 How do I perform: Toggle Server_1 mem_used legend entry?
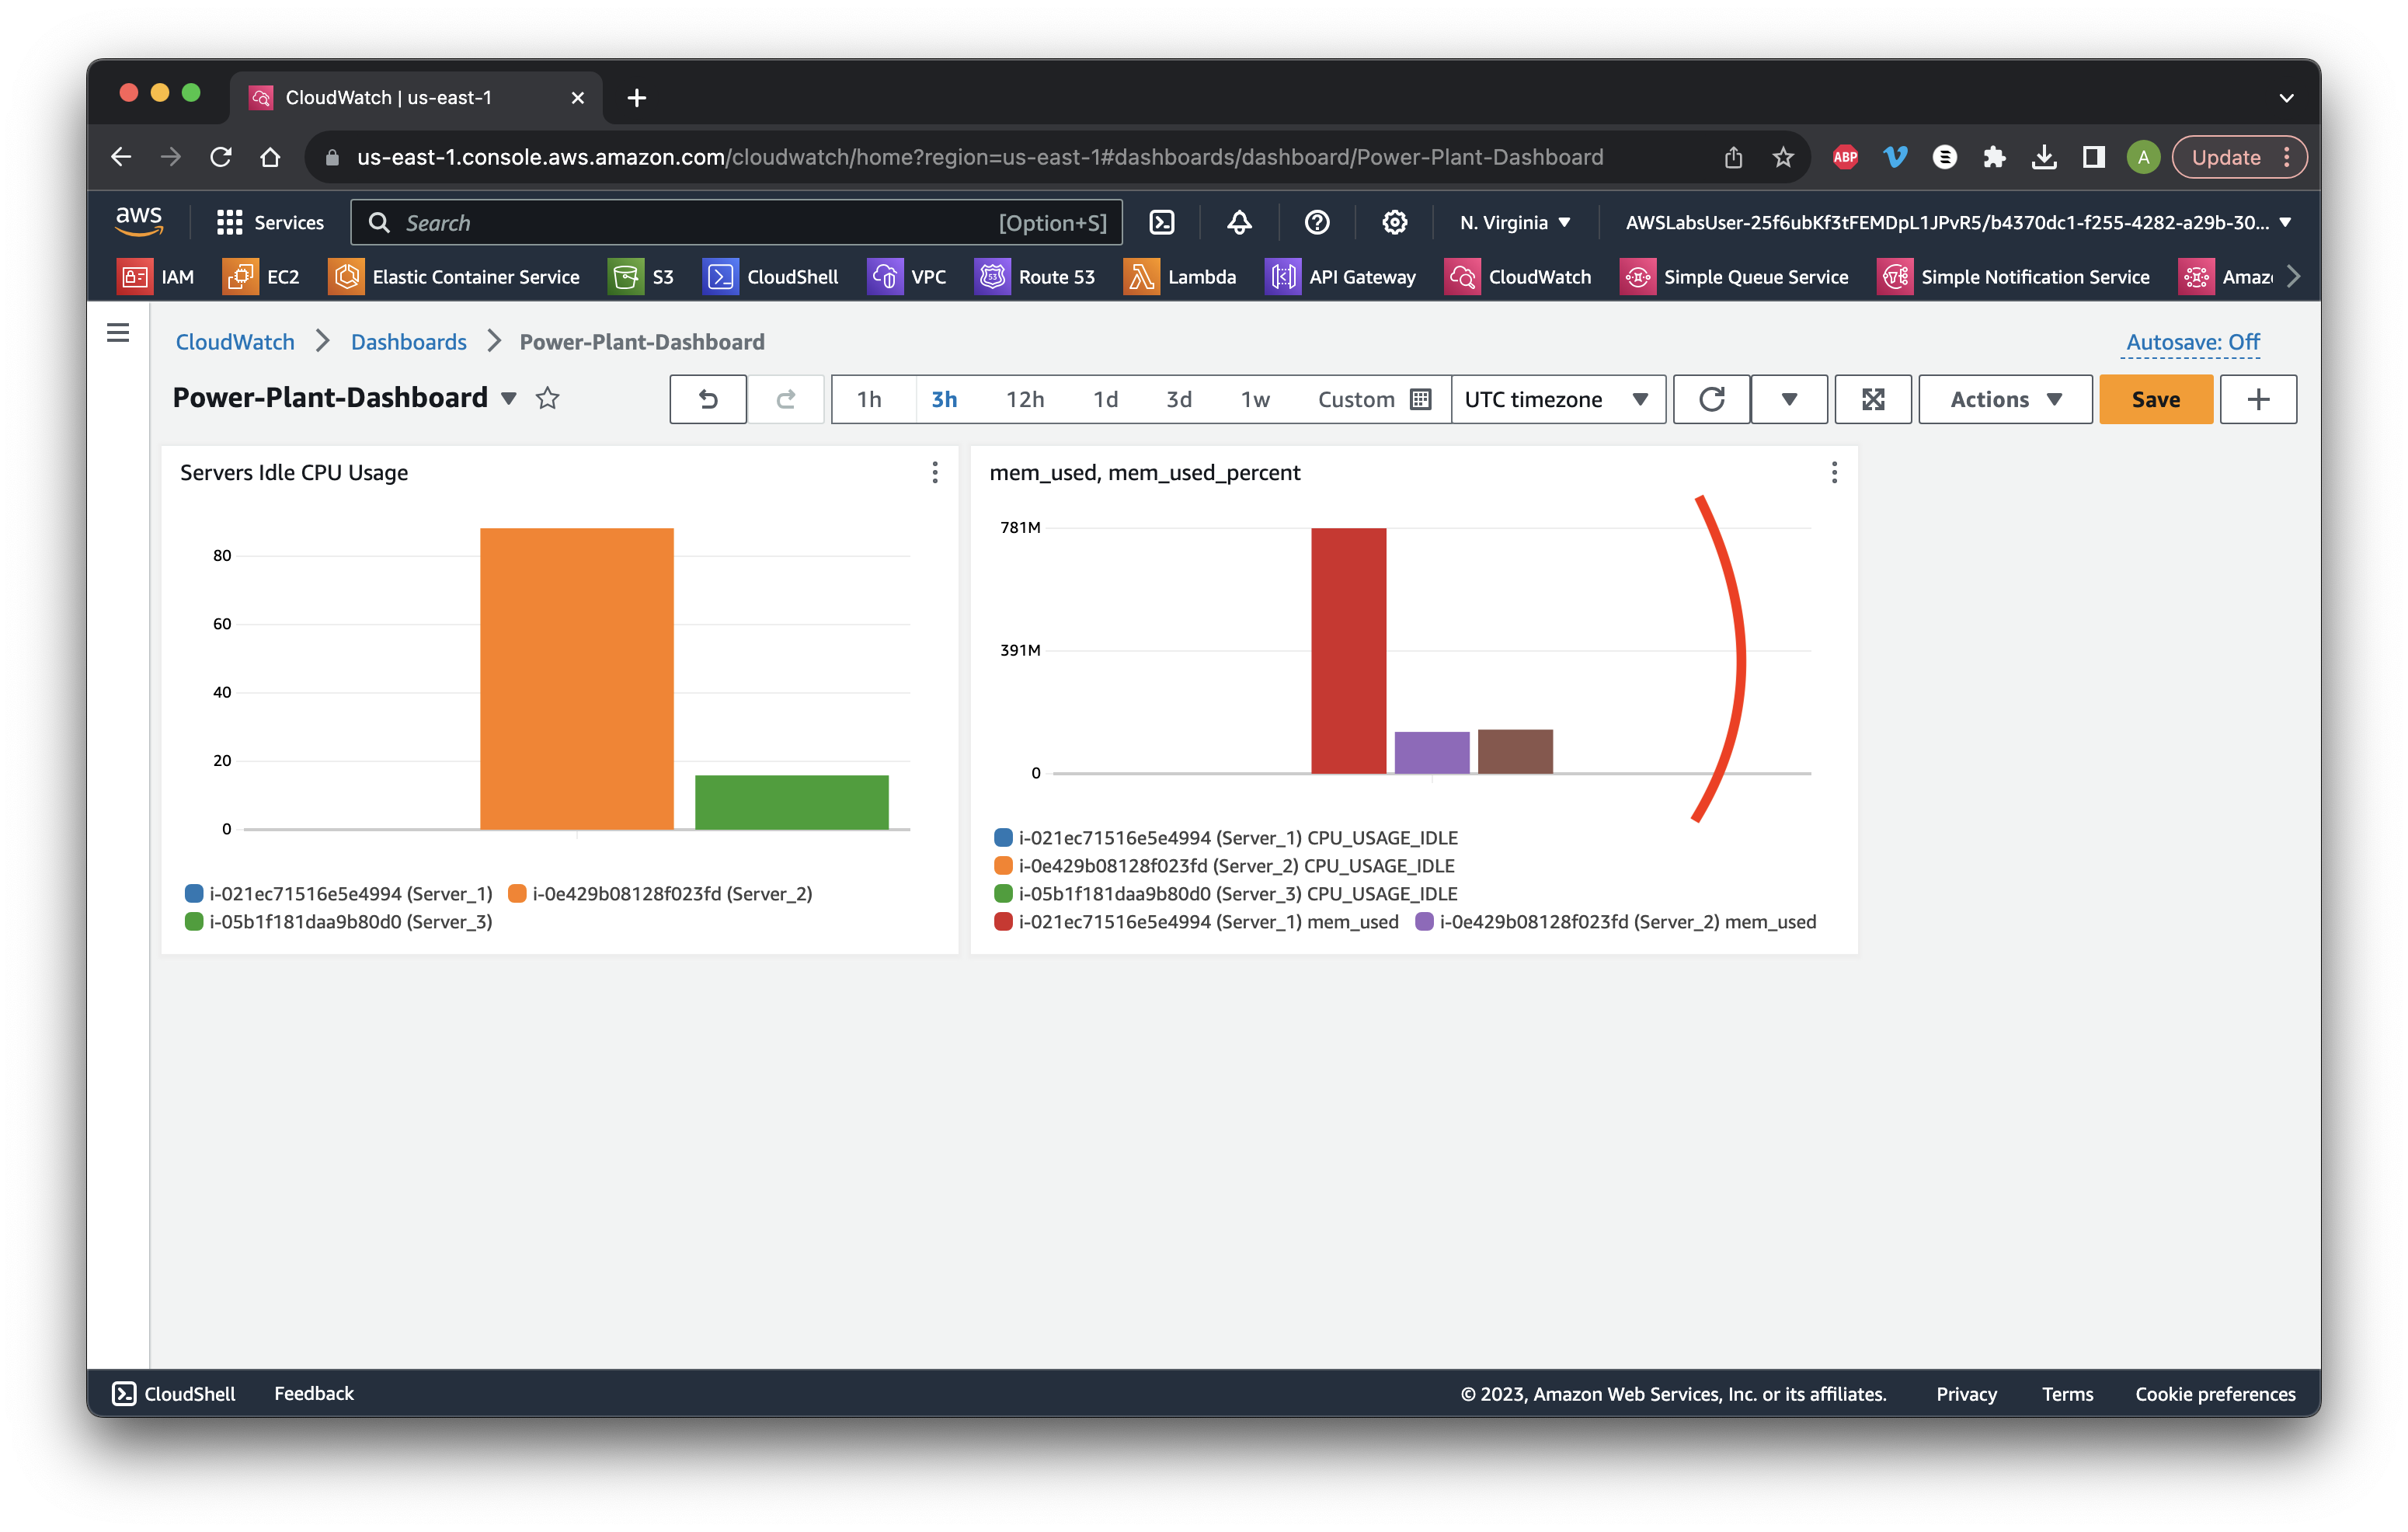(1196, 921)
